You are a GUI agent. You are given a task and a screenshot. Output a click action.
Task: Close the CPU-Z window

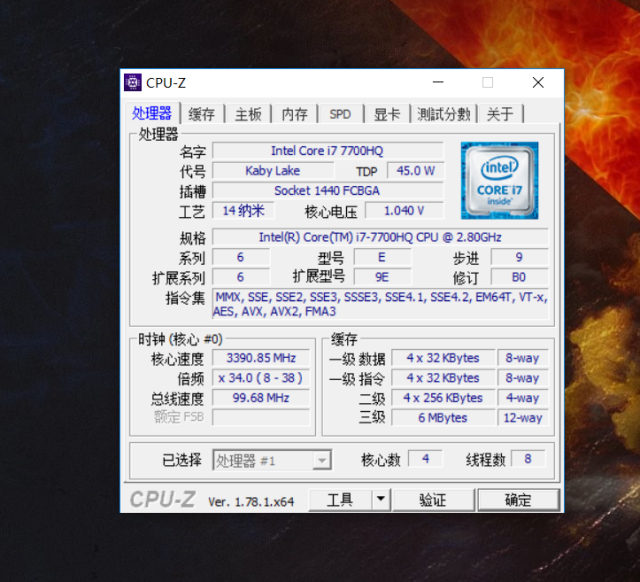tap(538, 82)
